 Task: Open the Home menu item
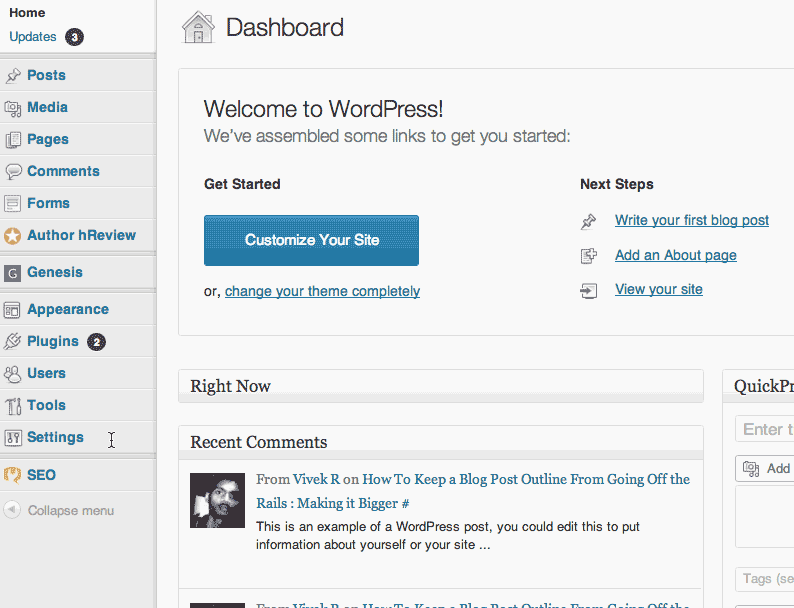pos(27,13)
